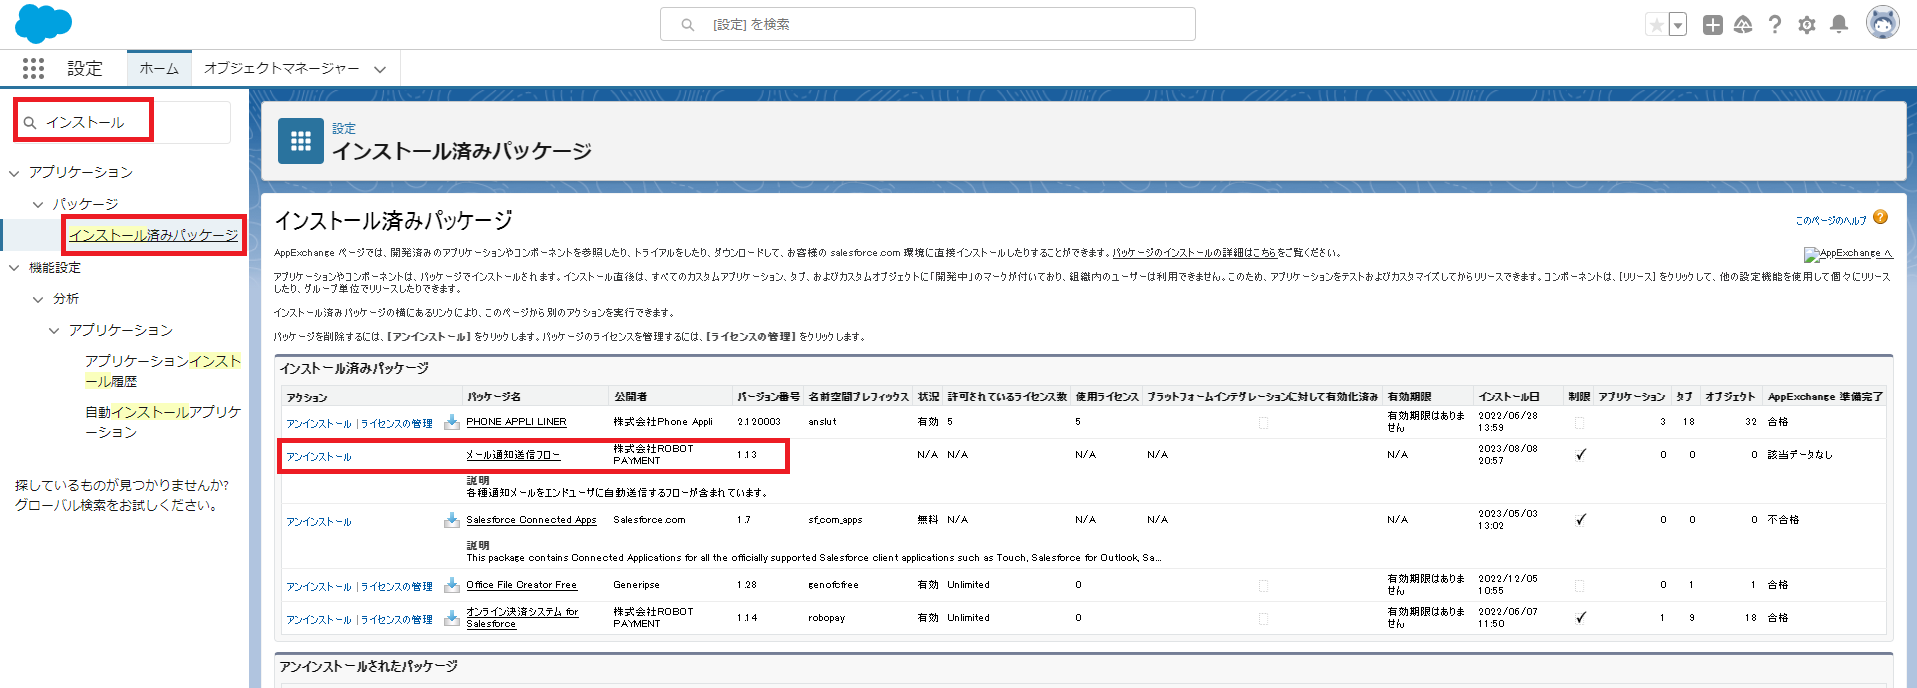
Task: Click the AppExchange image icon
Action: (x=1811, y=255)
